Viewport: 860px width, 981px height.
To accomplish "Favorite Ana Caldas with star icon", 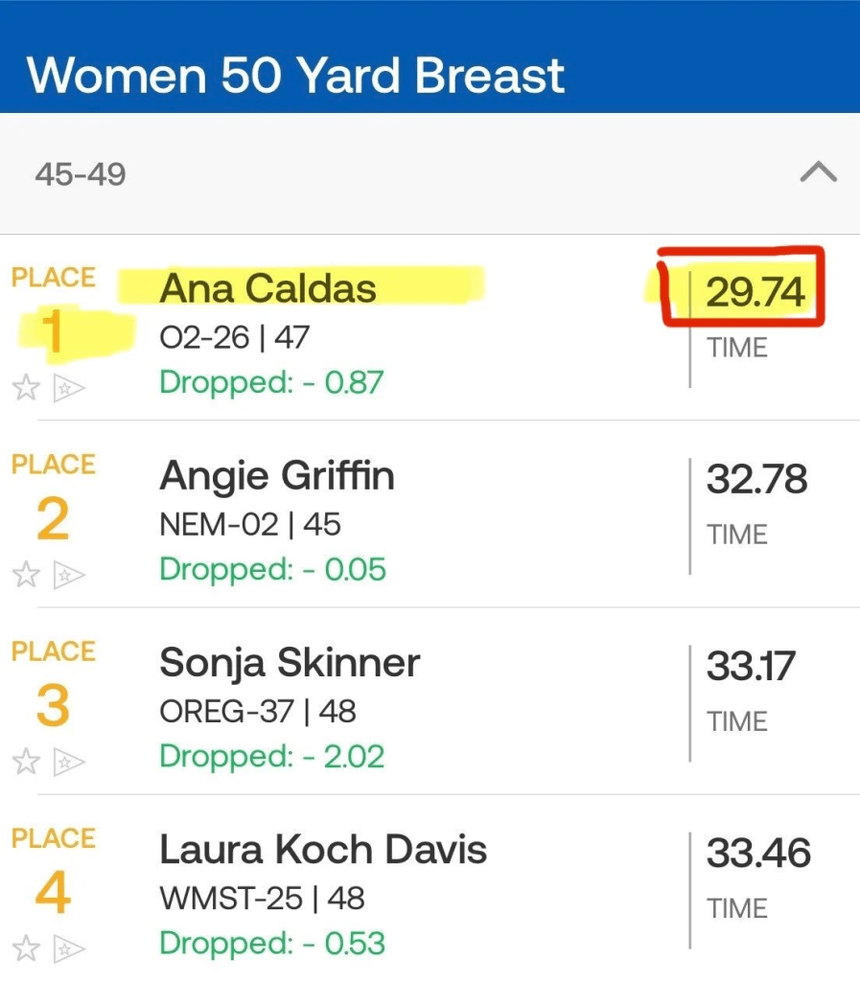I will pyautogui.click(x=26, y=387).
